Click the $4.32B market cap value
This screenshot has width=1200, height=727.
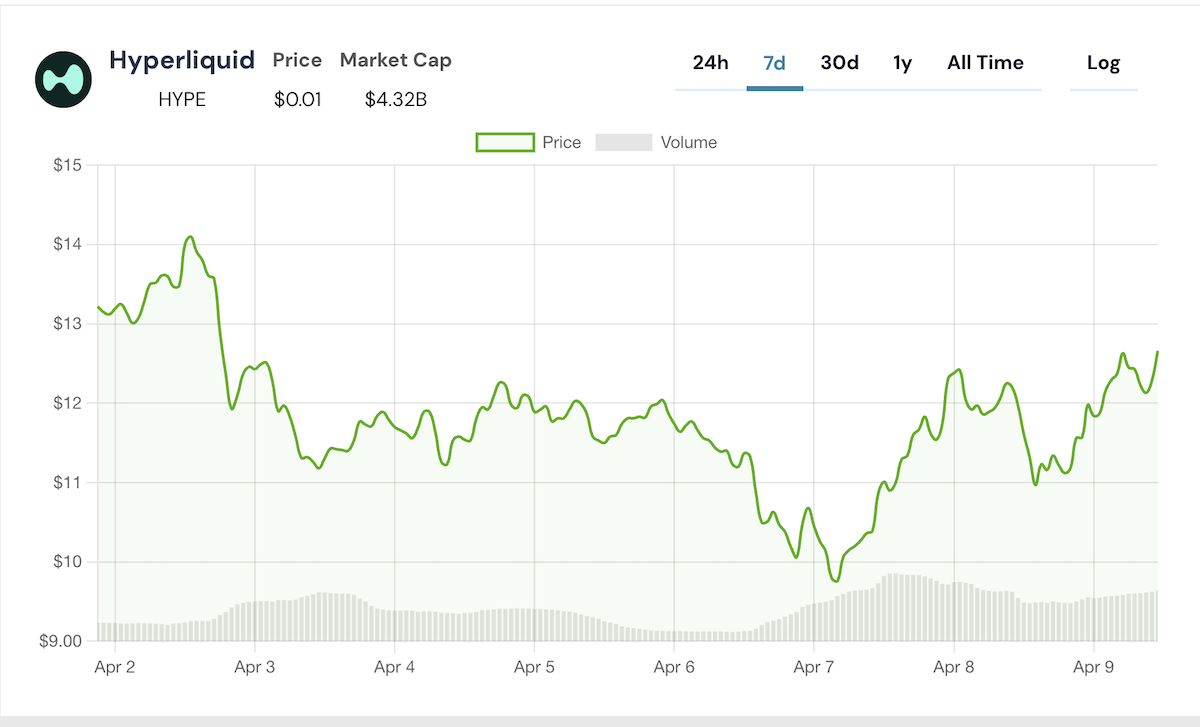396,100
